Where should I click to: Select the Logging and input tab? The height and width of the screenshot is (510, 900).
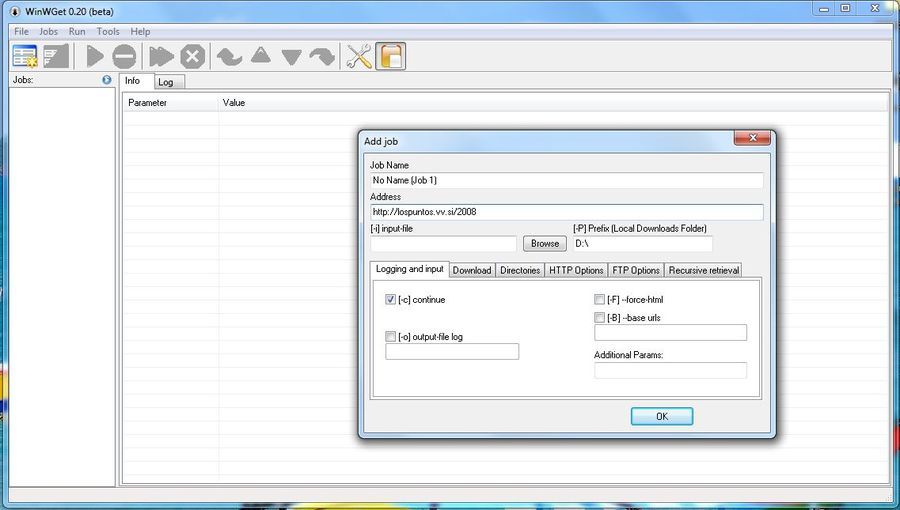point(410,268)
